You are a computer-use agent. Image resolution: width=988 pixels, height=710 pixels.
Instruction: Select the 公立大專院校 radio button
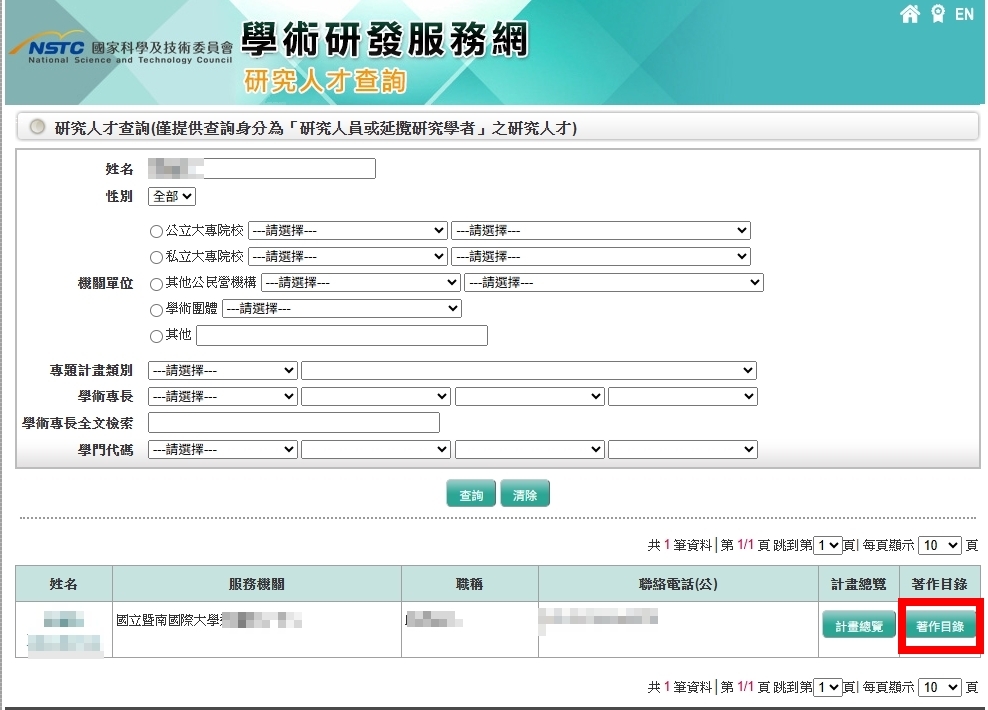click(156, 231)
